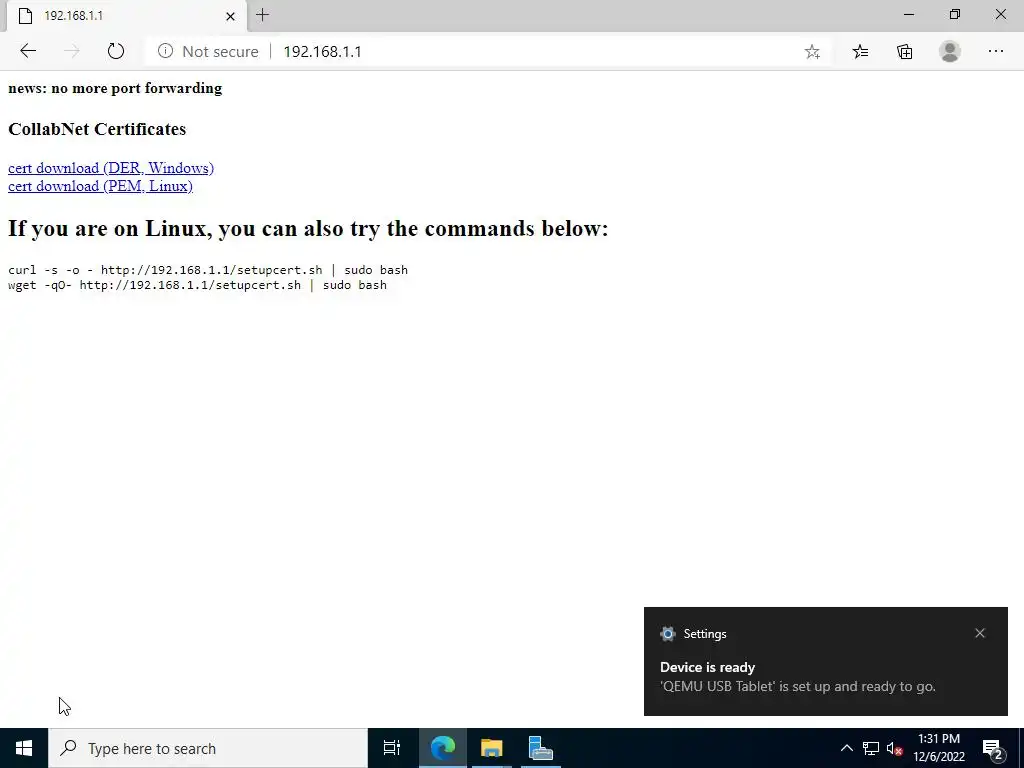
Task: Click the Settings gear icon in notification
Action: (x=667, y=633)
